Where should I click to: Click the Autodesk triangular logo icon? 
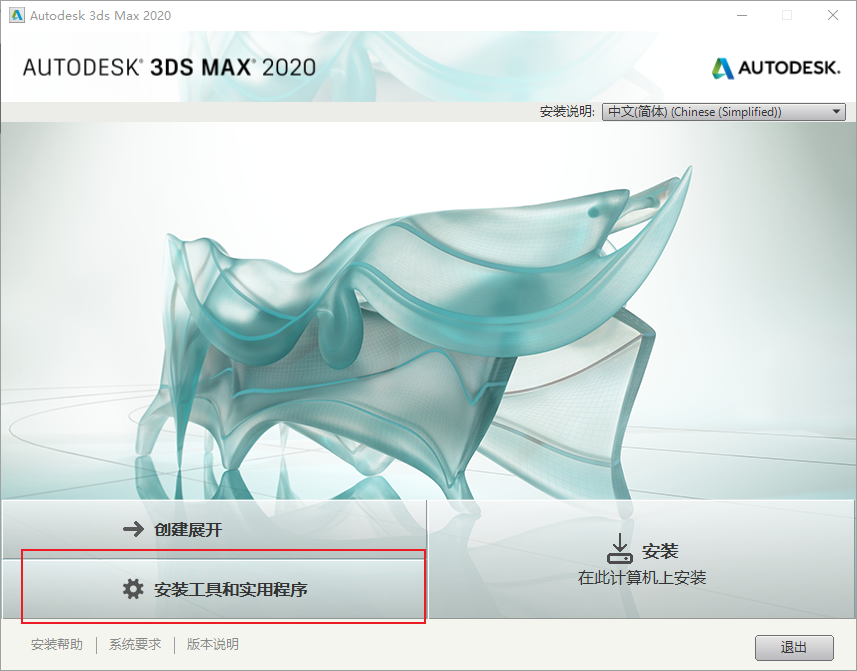pos(722,68)
